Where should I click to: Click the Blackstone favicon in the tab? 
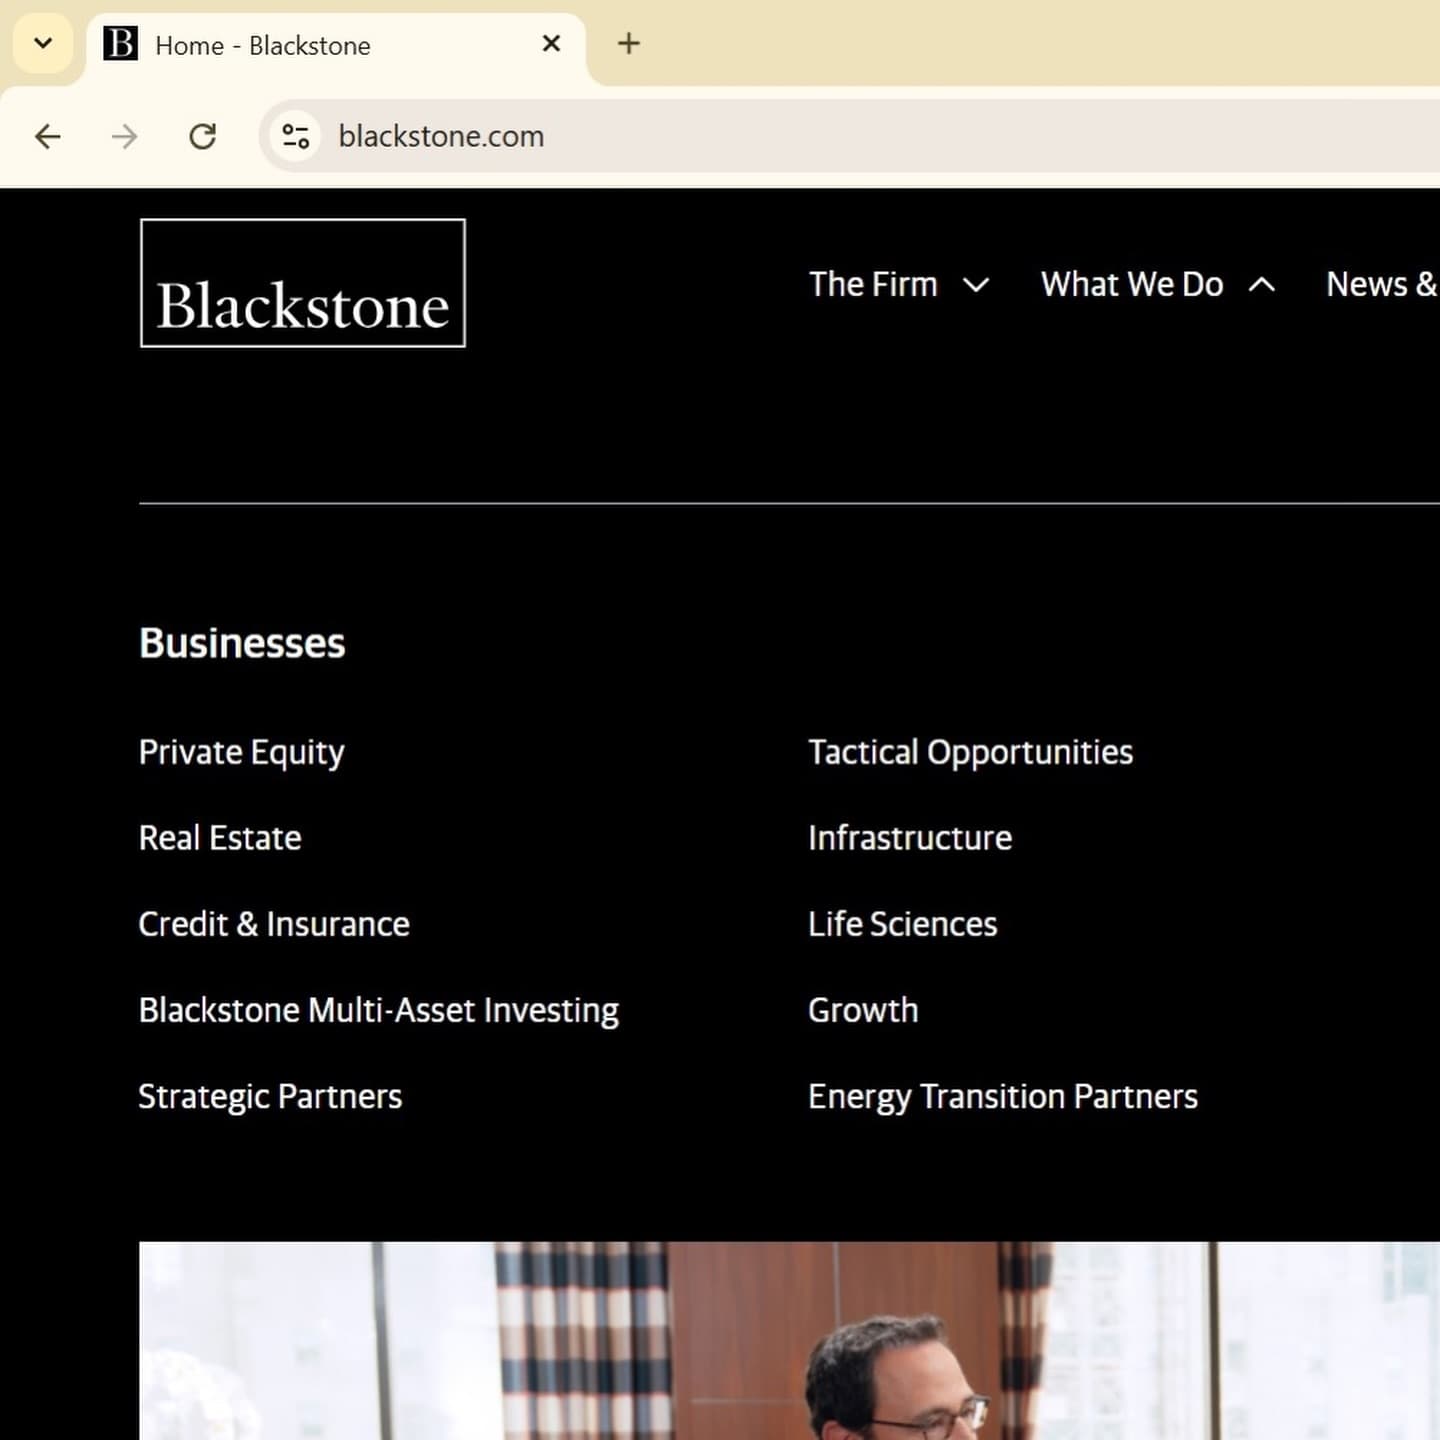pyautogui.click(x=121, y=44)
